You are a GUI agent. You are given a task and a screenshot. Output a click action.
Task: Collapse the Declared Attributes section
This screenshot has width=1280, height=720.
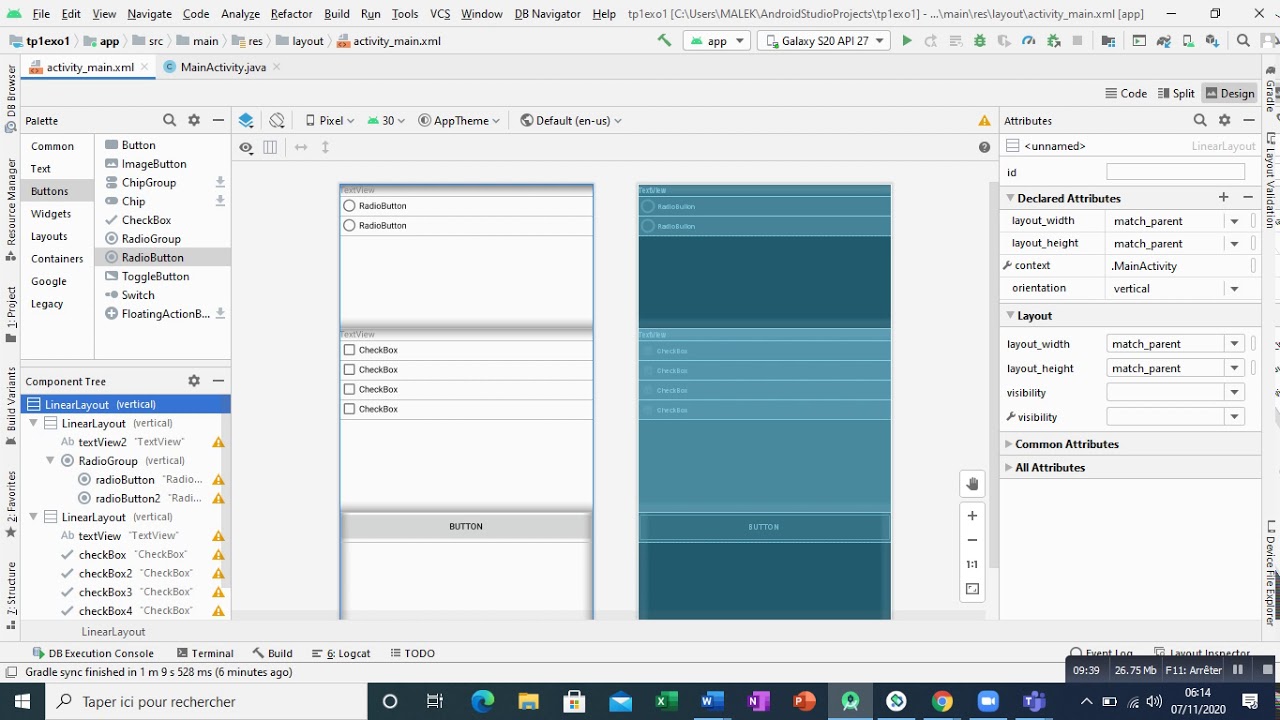coord(1010,198)
